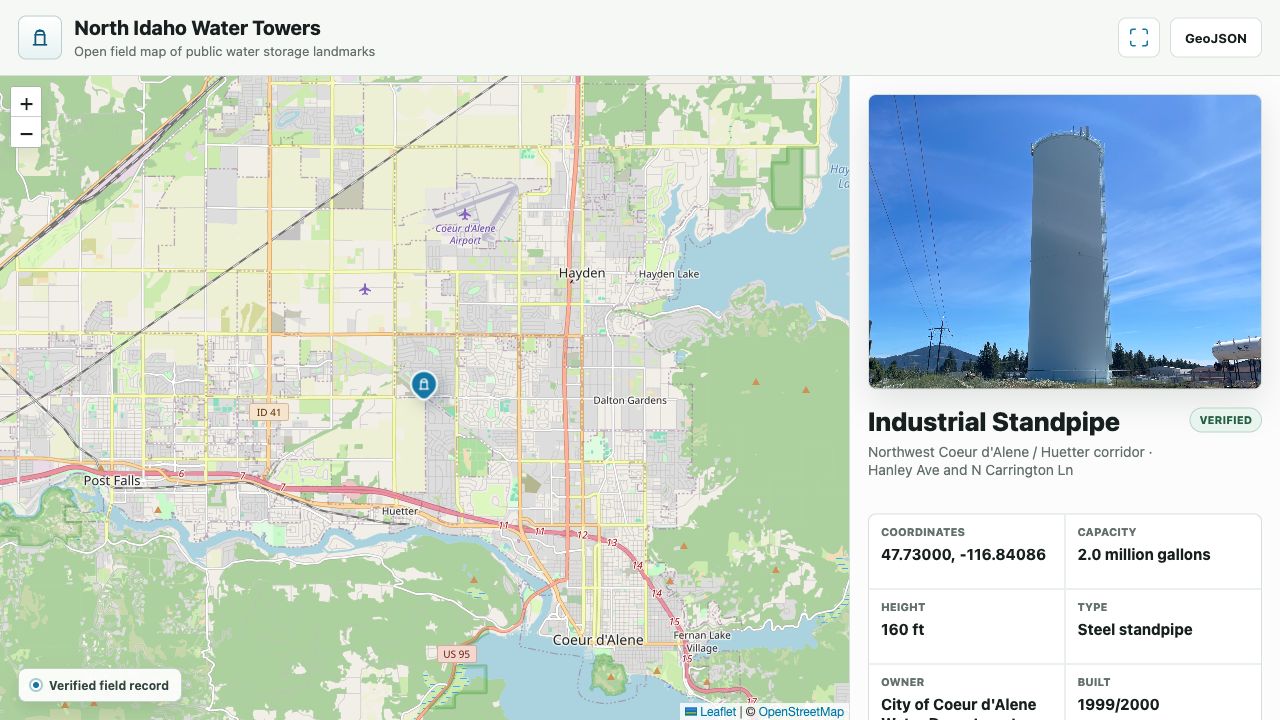Click the VERIFIED status badge

[1225, 420]
